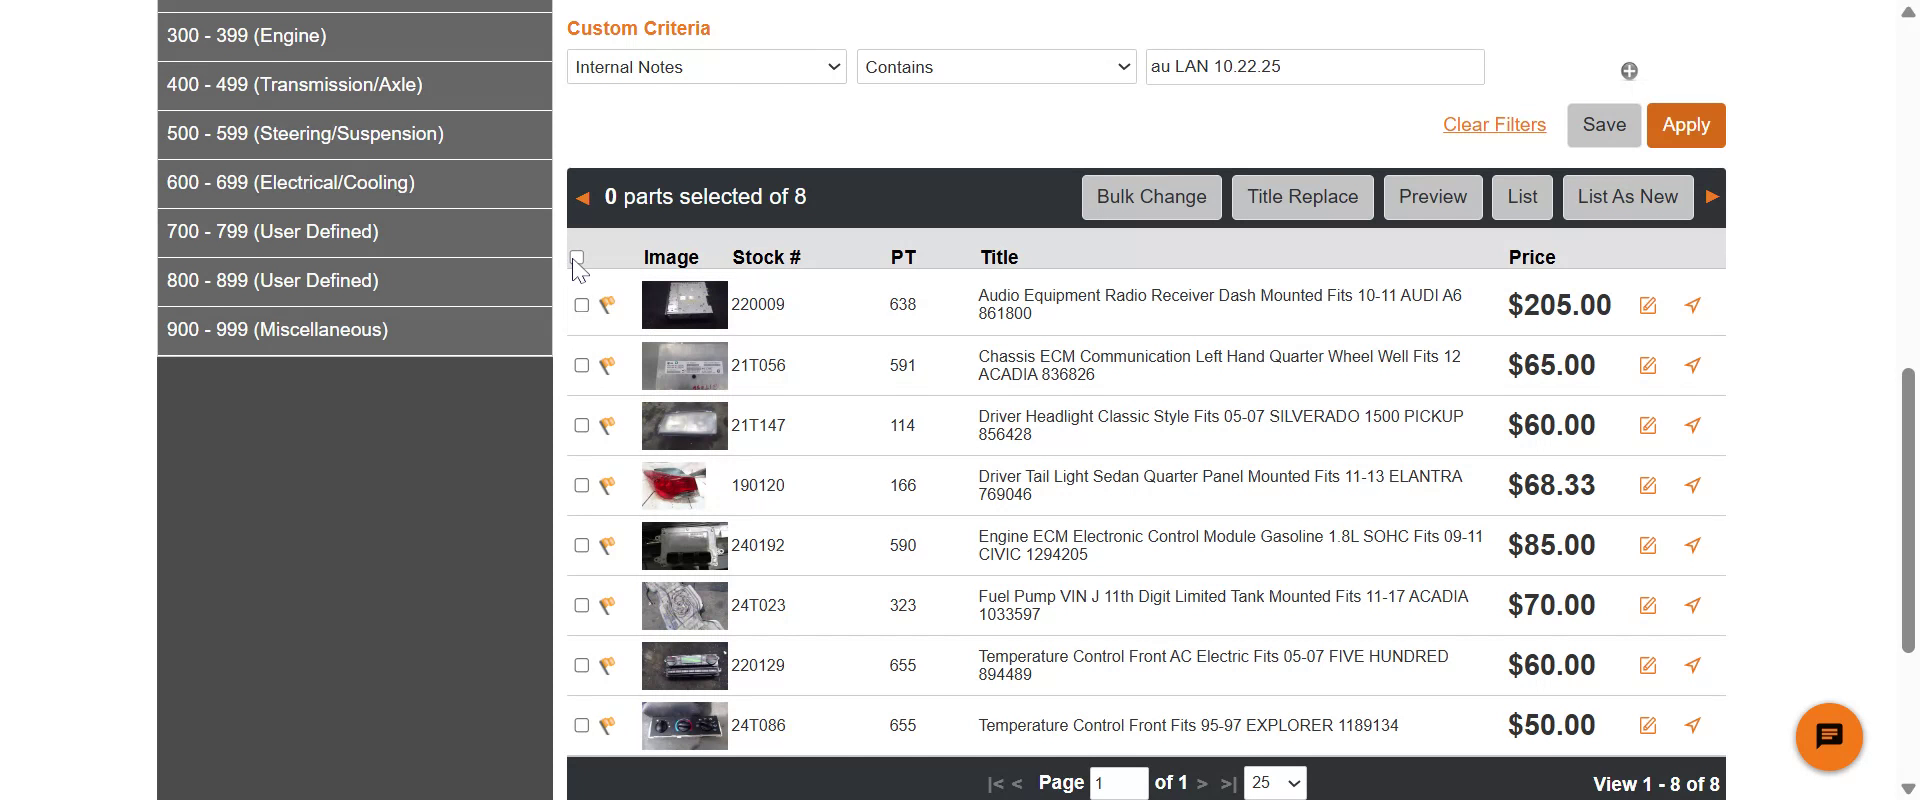
Task: Select the 600 - 699 (Electrical/Cooling) category
Action: coord(355,183)
